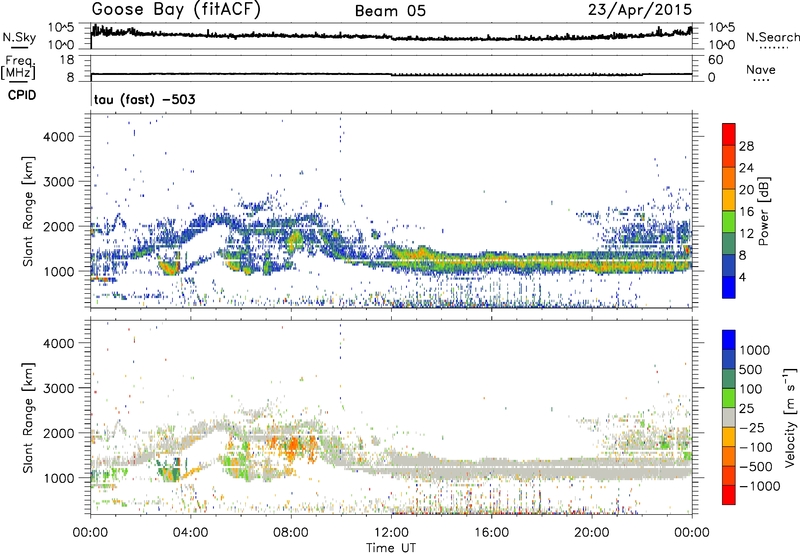Viewport: 800px width, 554px height.
Task: Select the 'Beam 05' header label
Action: 390,11
